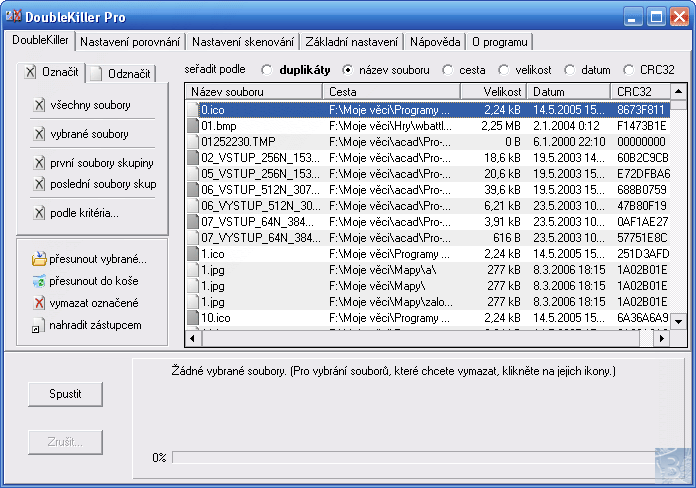Select sorting by datum

pos(569,70)
